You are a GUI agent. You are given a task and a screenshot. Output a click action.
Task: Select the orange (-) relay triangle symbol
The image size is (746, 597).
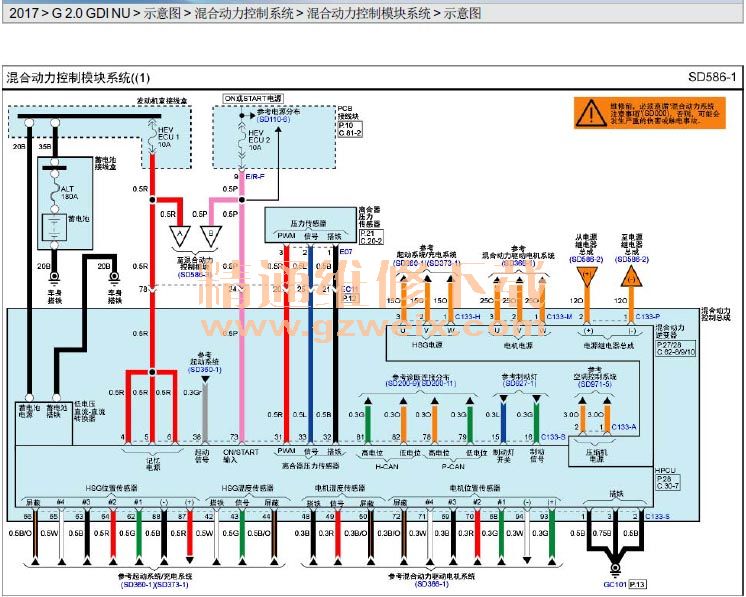coord(631,276)
